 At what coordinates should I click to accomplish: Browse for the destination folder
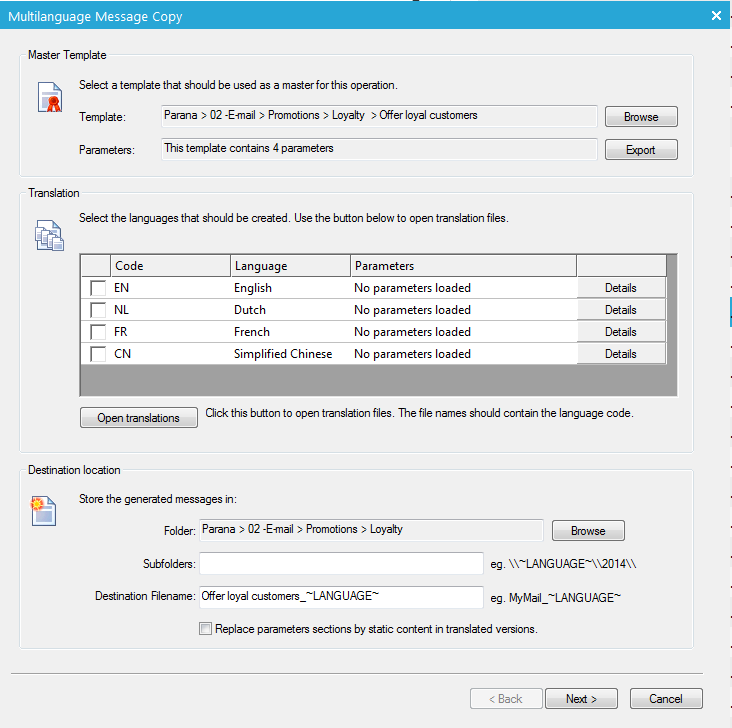(588, 531)
